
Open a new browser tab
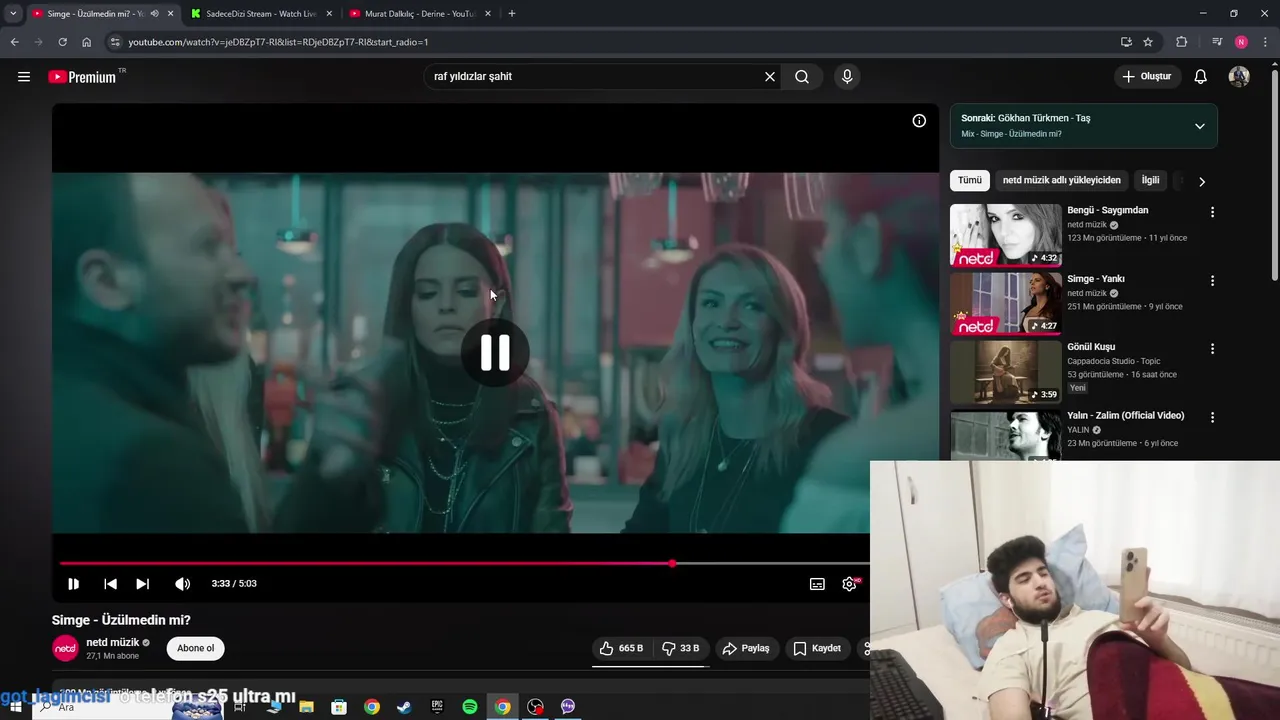512,14
